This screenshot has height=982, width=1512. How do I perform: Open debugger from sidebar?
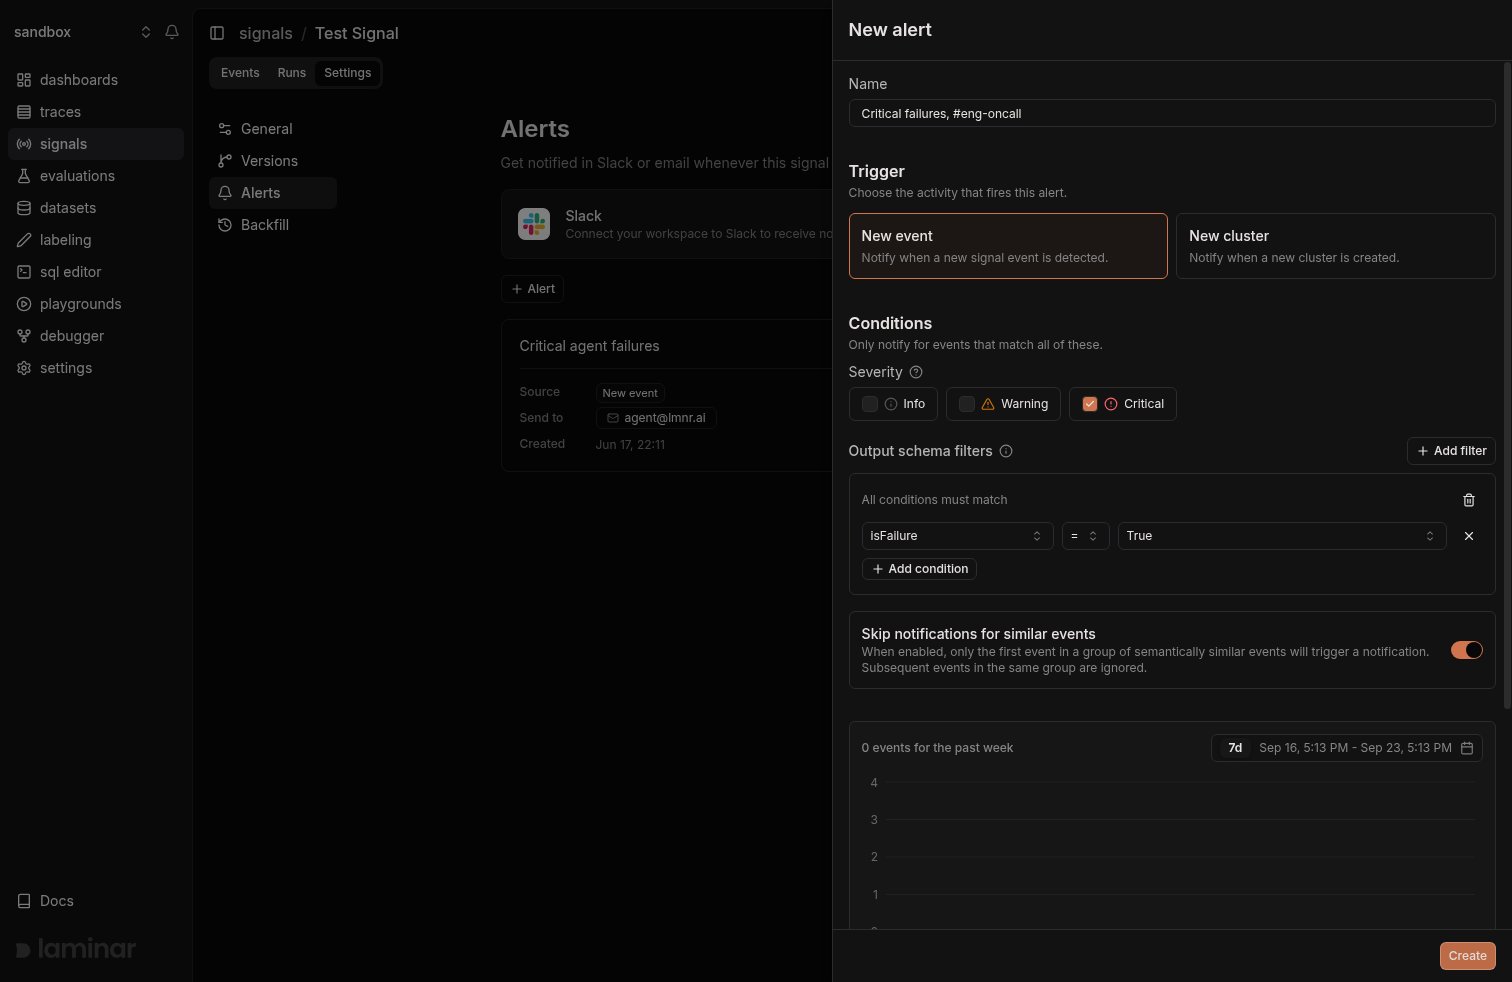coord(95,336)
